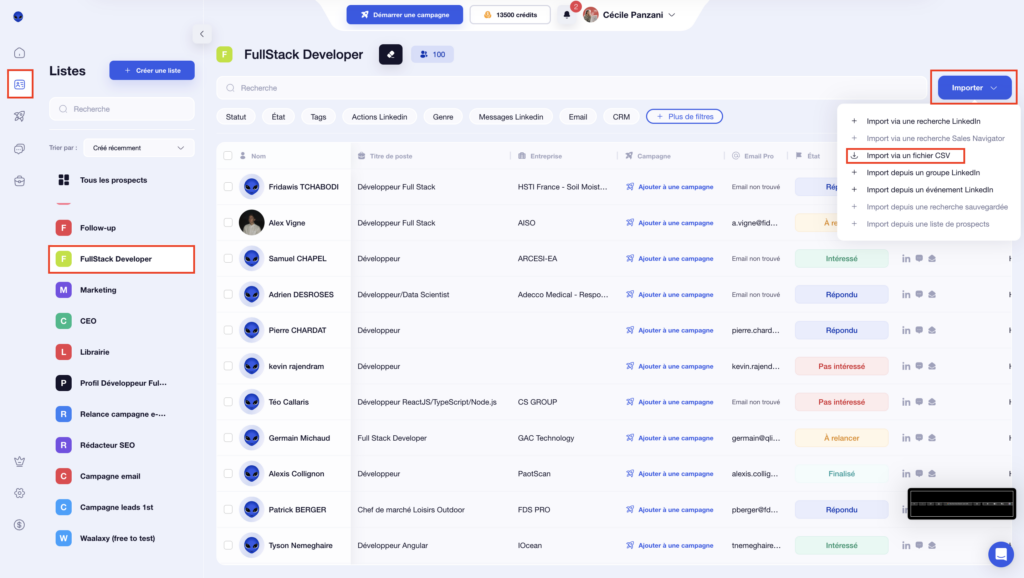Screen dimensions: 1024x578
Task: Open the crown subscription sidebar icon
Action: tap(20, 462)
